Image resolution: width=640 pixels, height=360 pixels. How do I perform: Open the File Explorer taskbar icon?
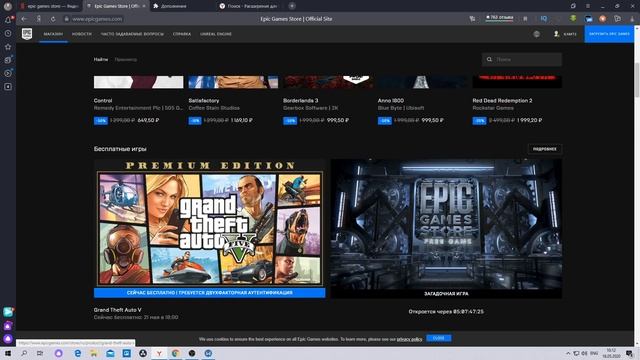[94, 353]
